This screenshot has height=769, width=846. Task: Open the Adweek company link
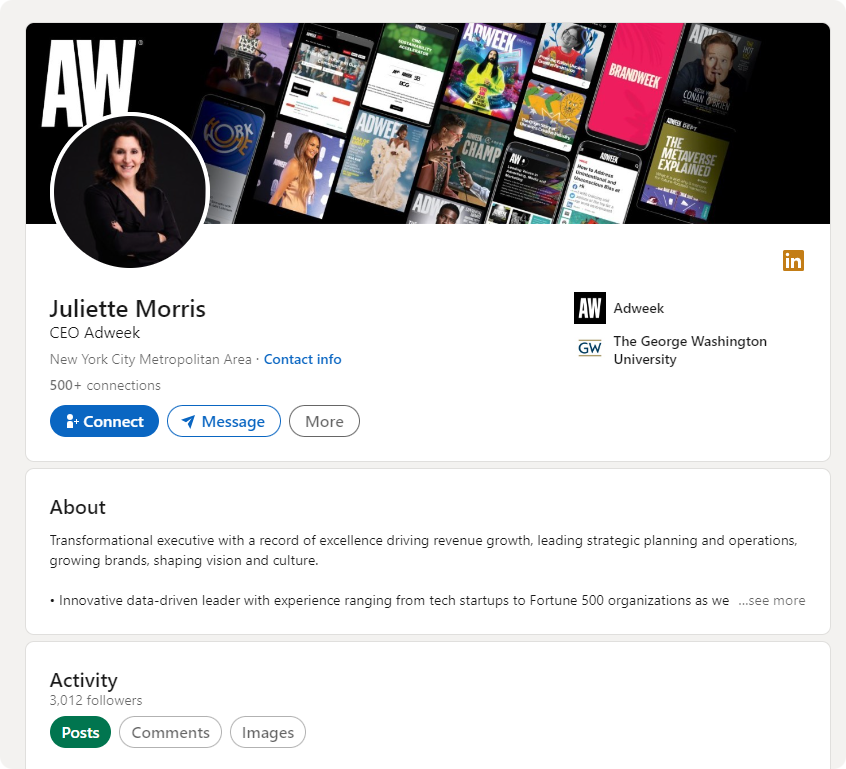click(x=639, y=308)
